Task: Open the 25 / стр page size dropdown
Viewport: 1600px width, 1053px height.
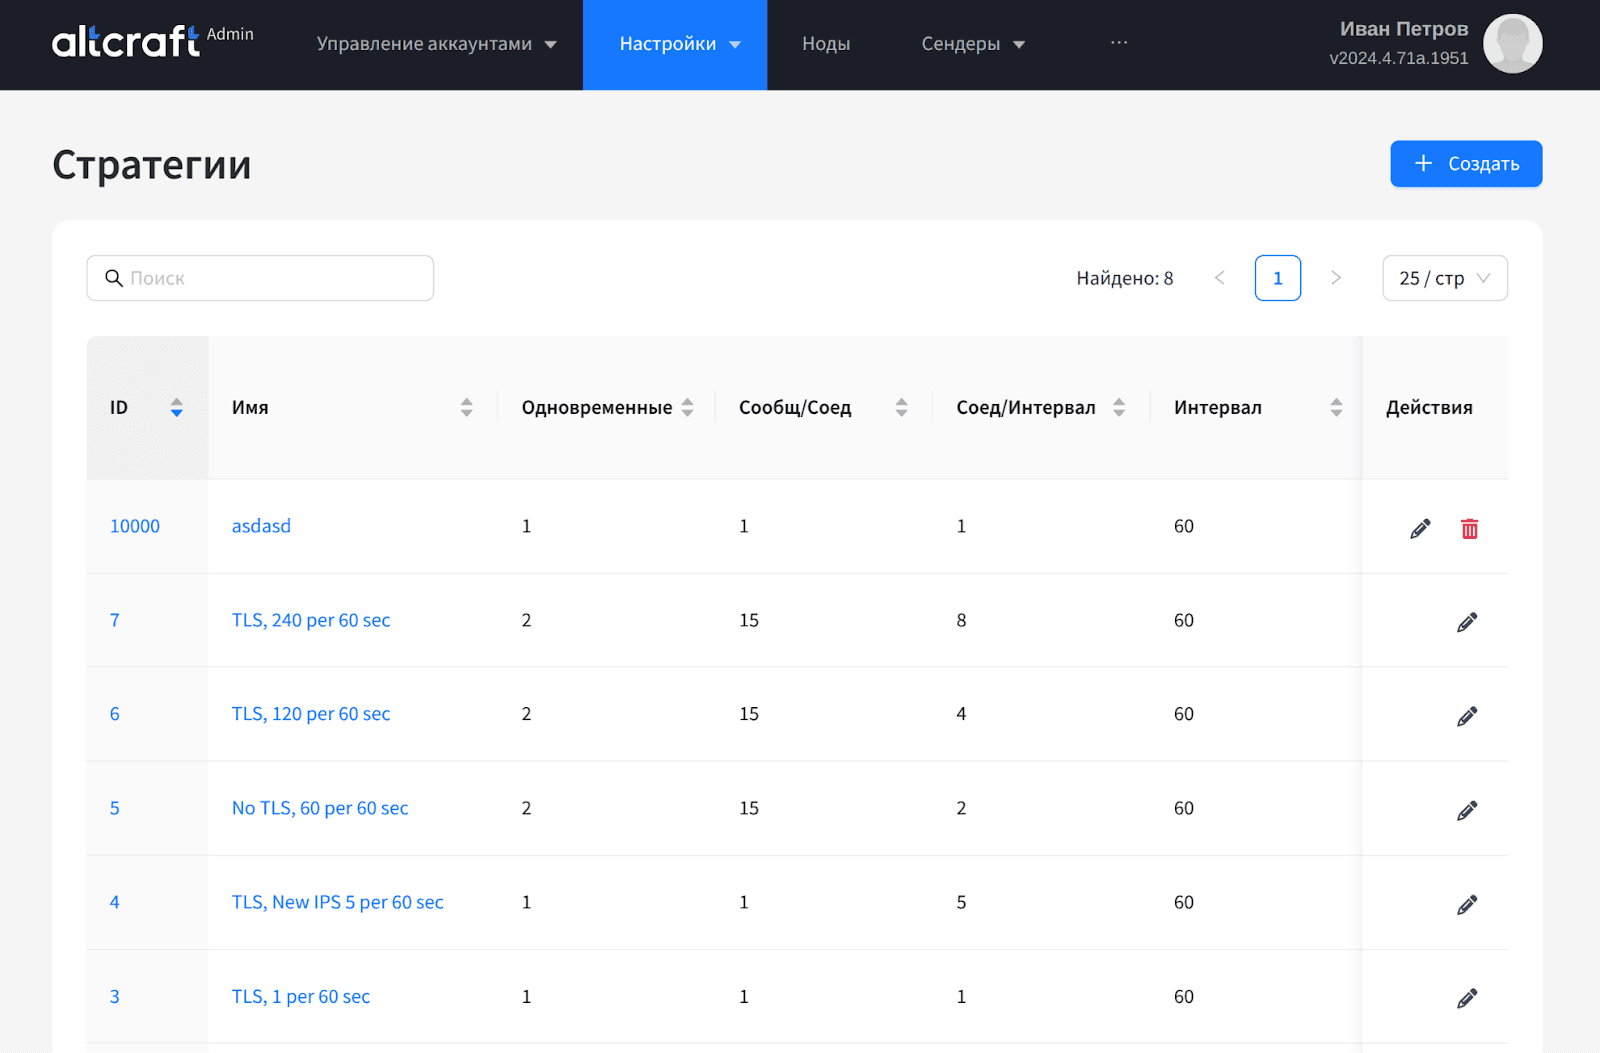Action: 1444,278
